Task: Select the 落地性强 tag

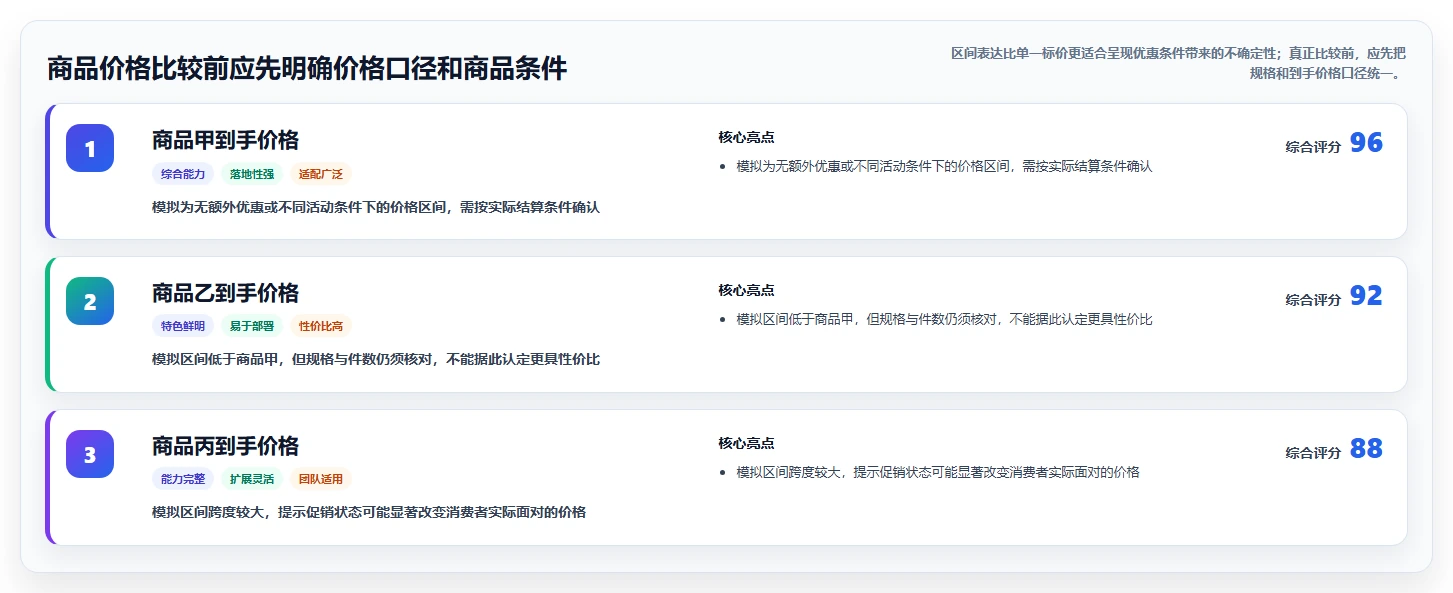Action: click(252, 174)
